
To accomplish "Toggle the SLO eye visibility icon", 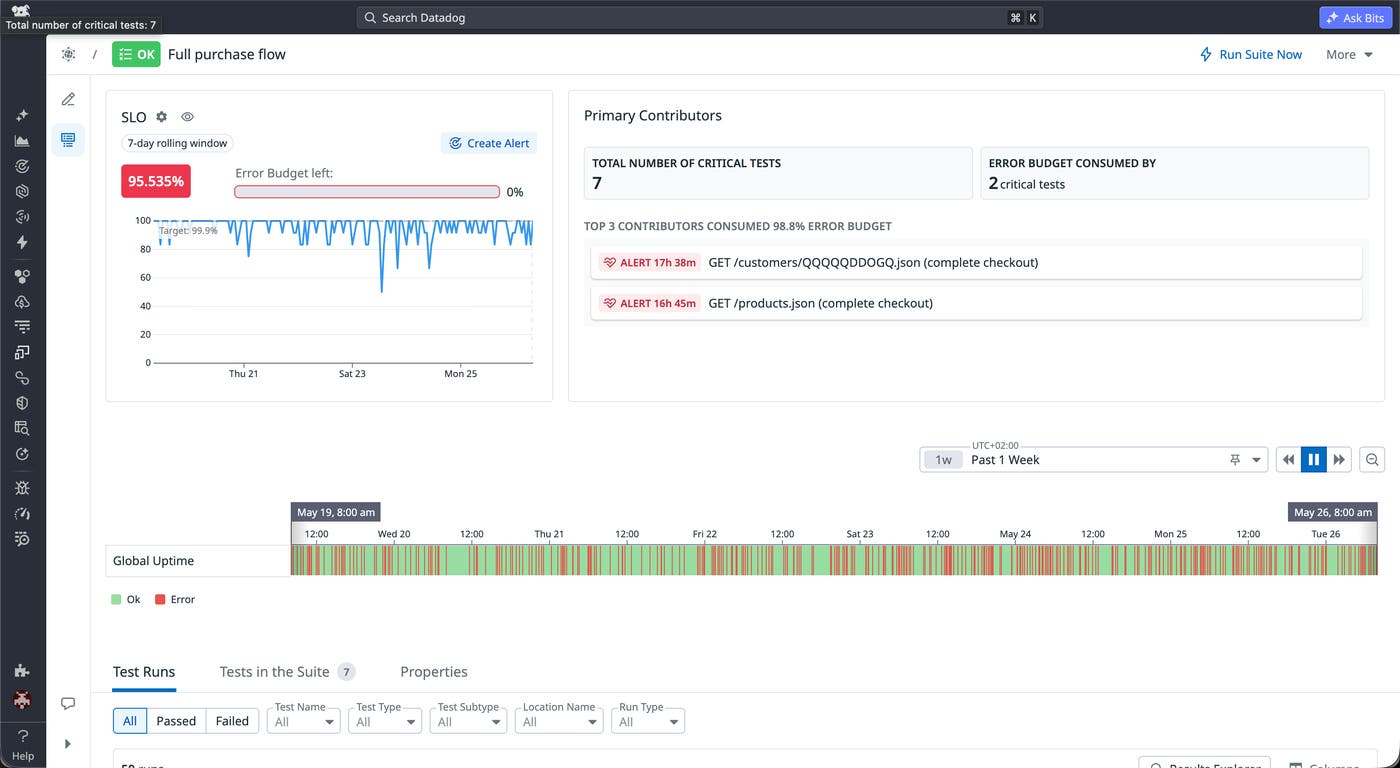I will [187, 117].
